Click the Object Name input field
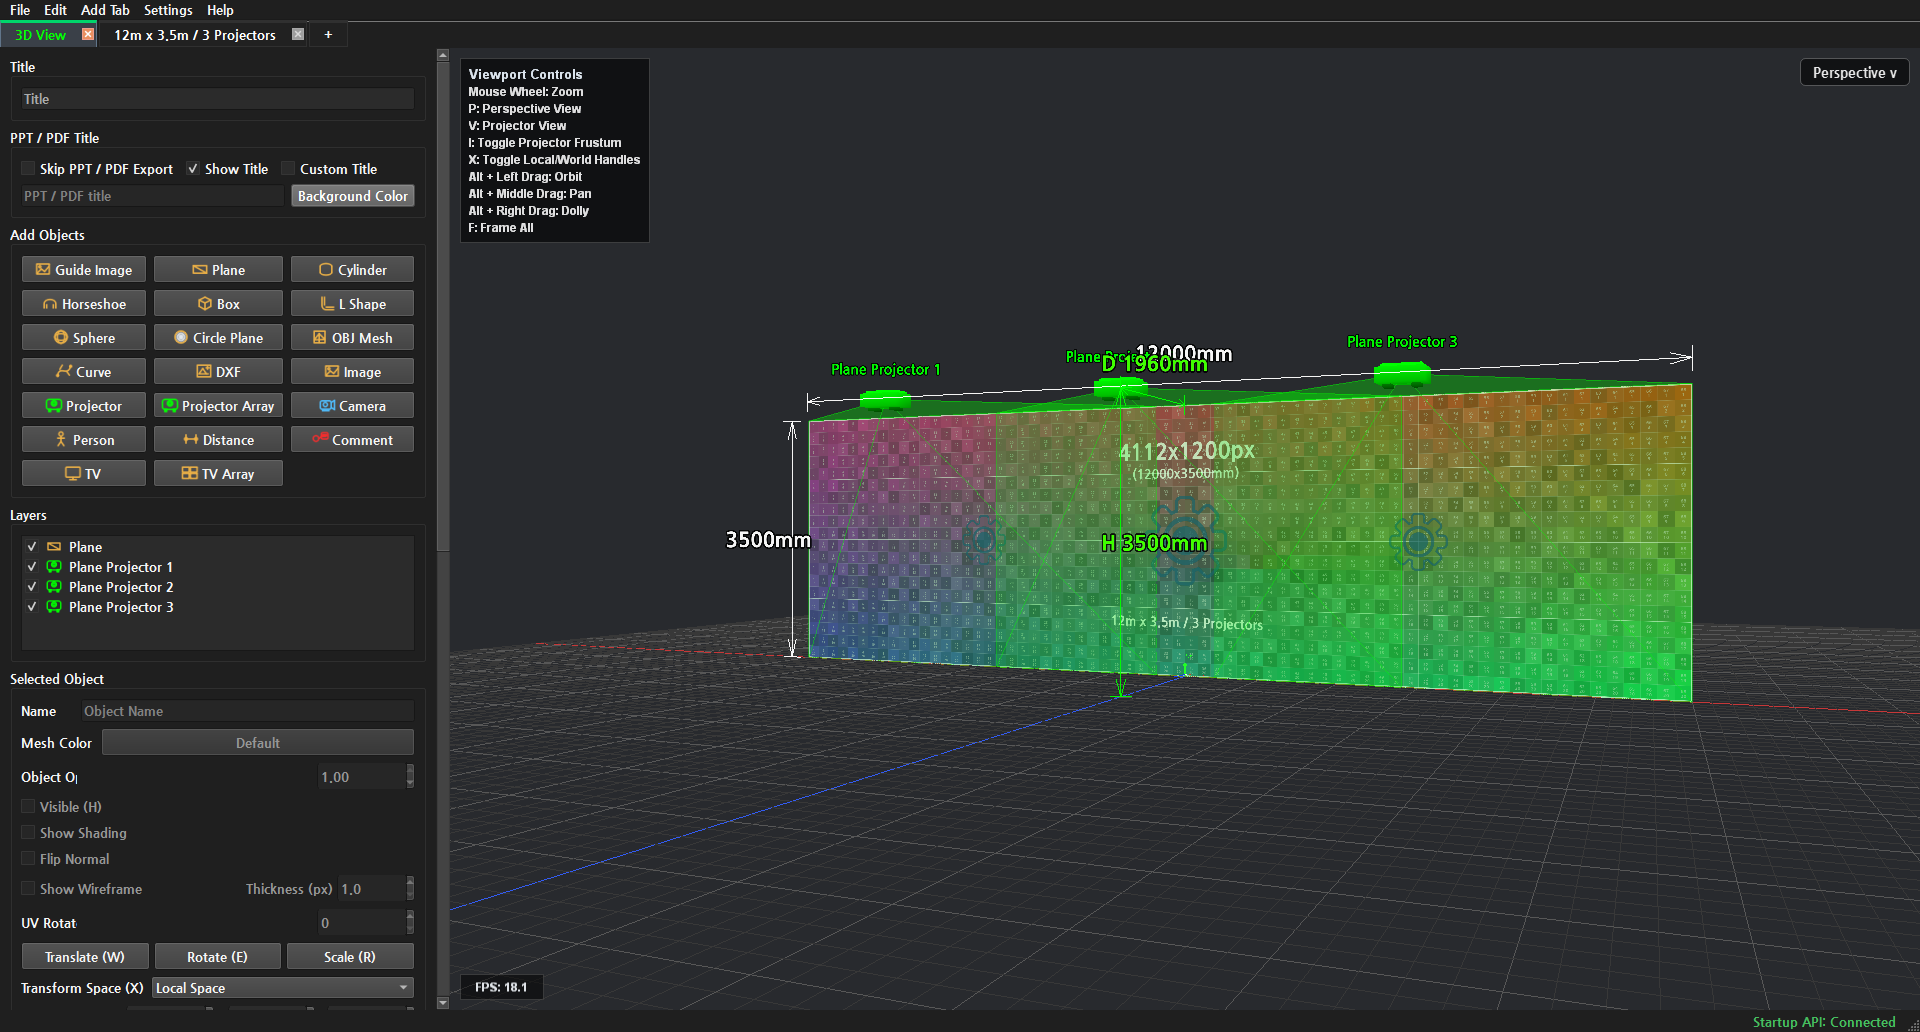 click(247, 711)
